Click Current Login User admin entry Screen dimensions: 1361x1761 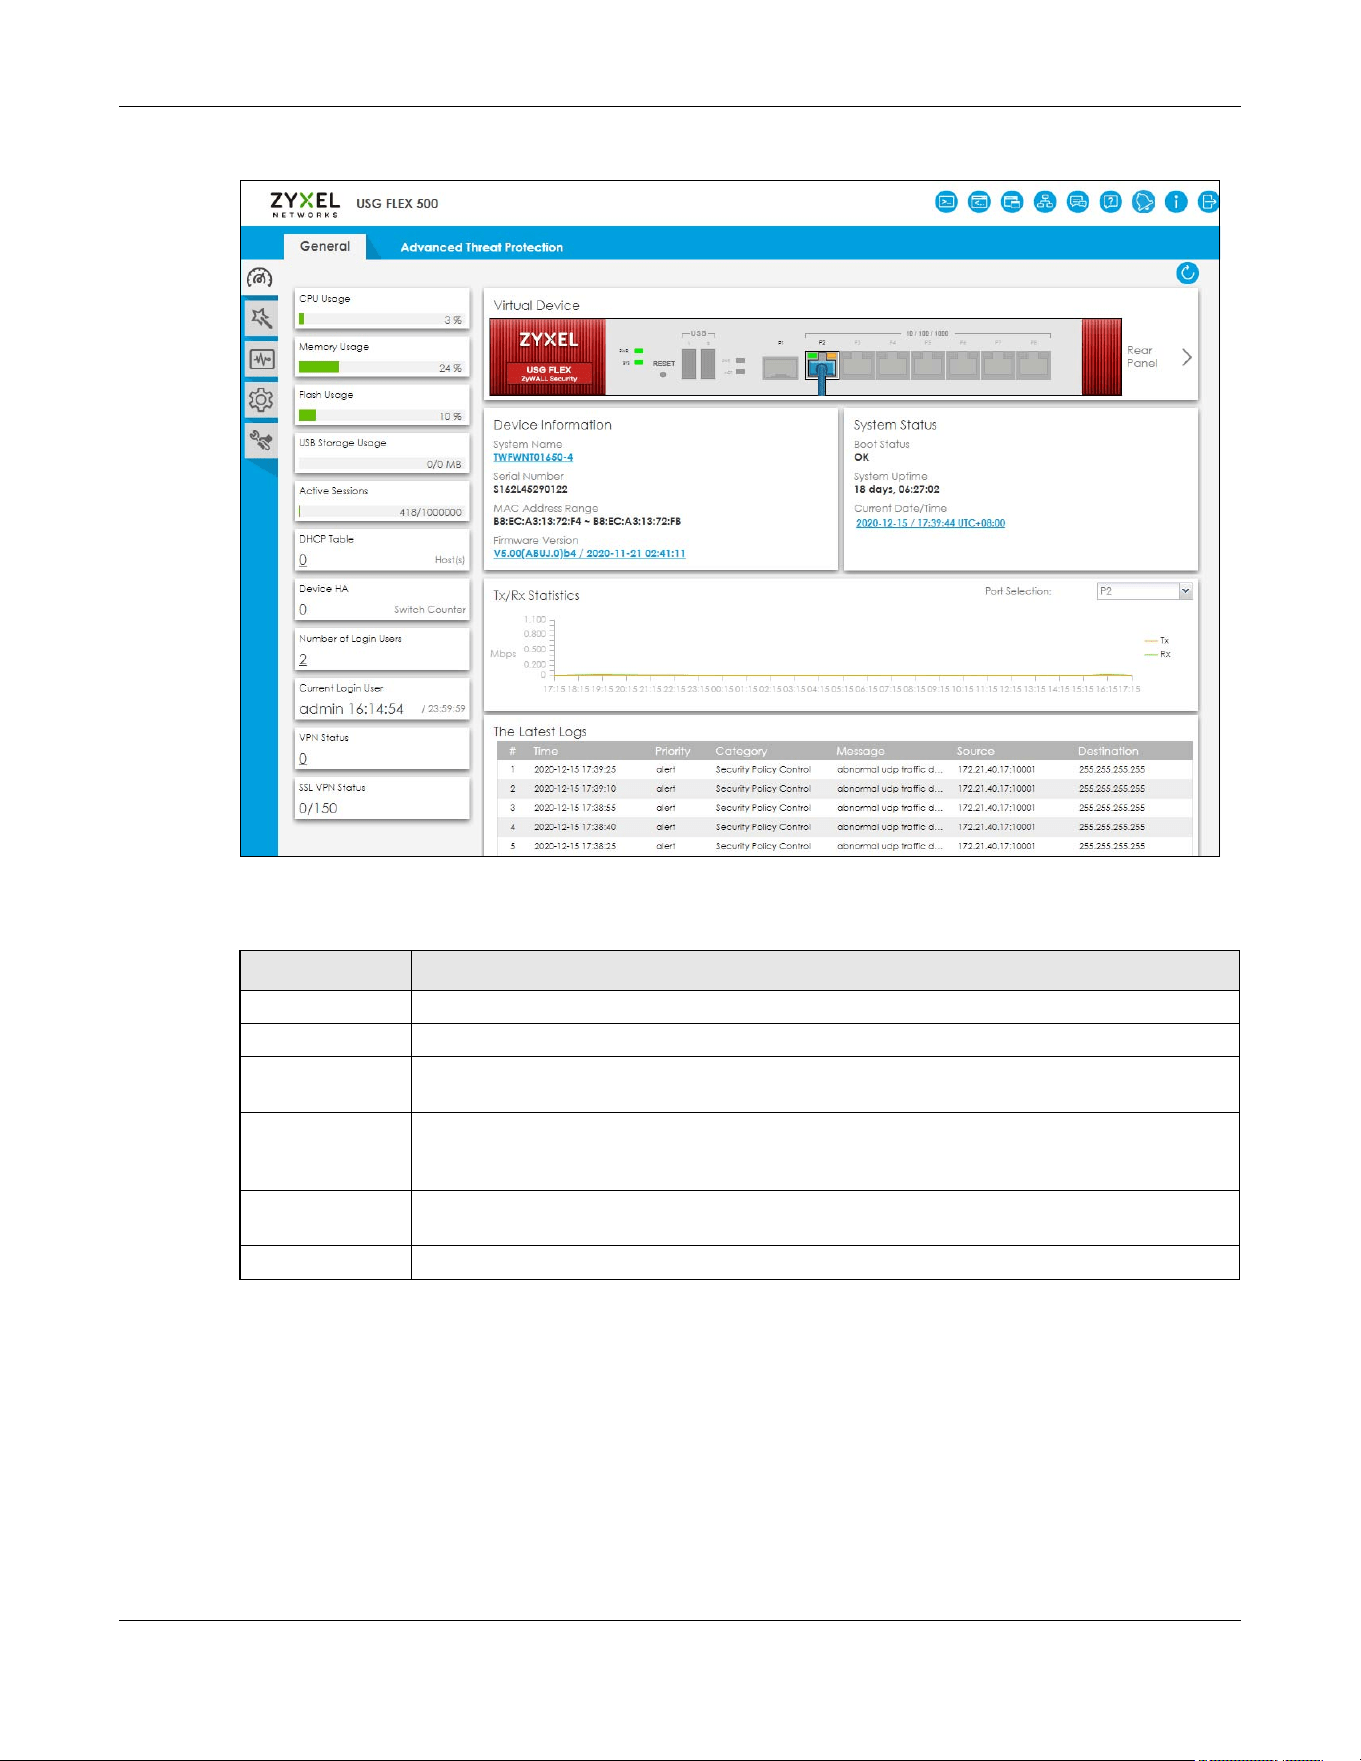pyautogui.click(x=351, y=709)
